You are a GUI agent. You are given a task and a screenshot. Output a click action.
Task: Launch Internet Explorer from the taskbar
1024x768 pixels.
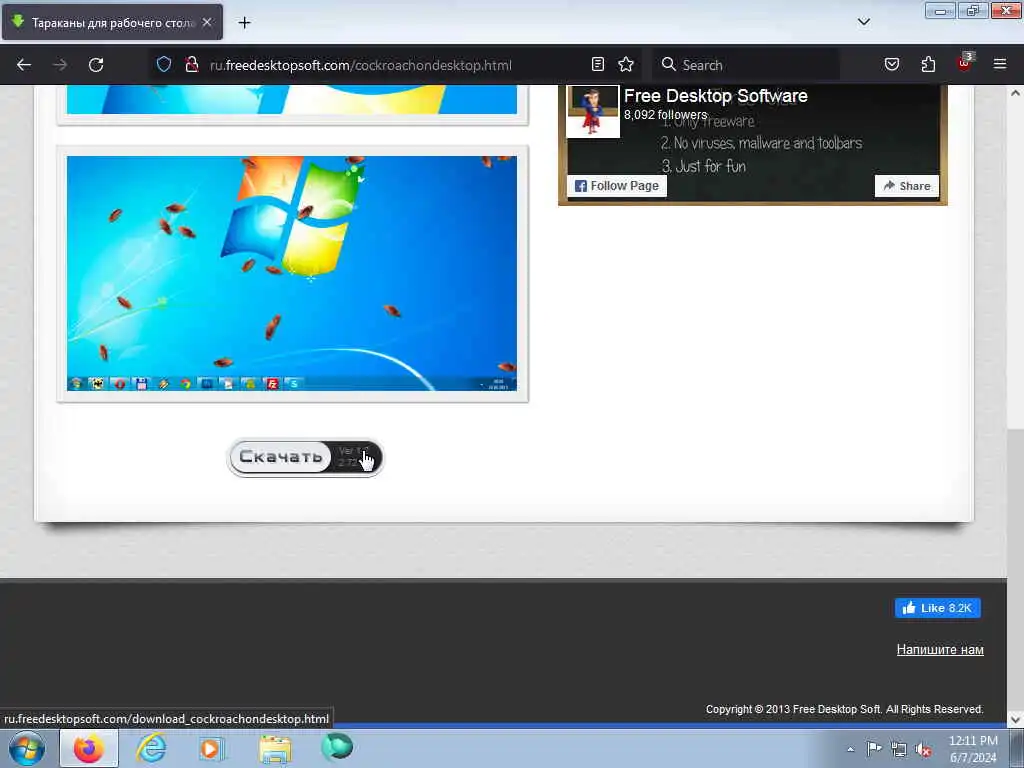[151, 748]
